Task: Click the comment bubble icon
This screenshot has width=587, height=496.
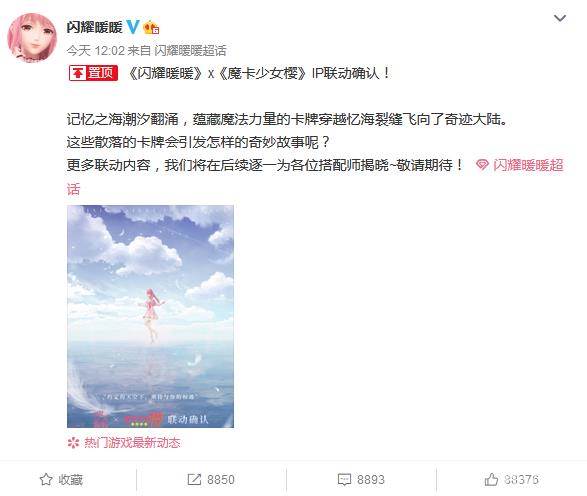Action: click(344, 480)
